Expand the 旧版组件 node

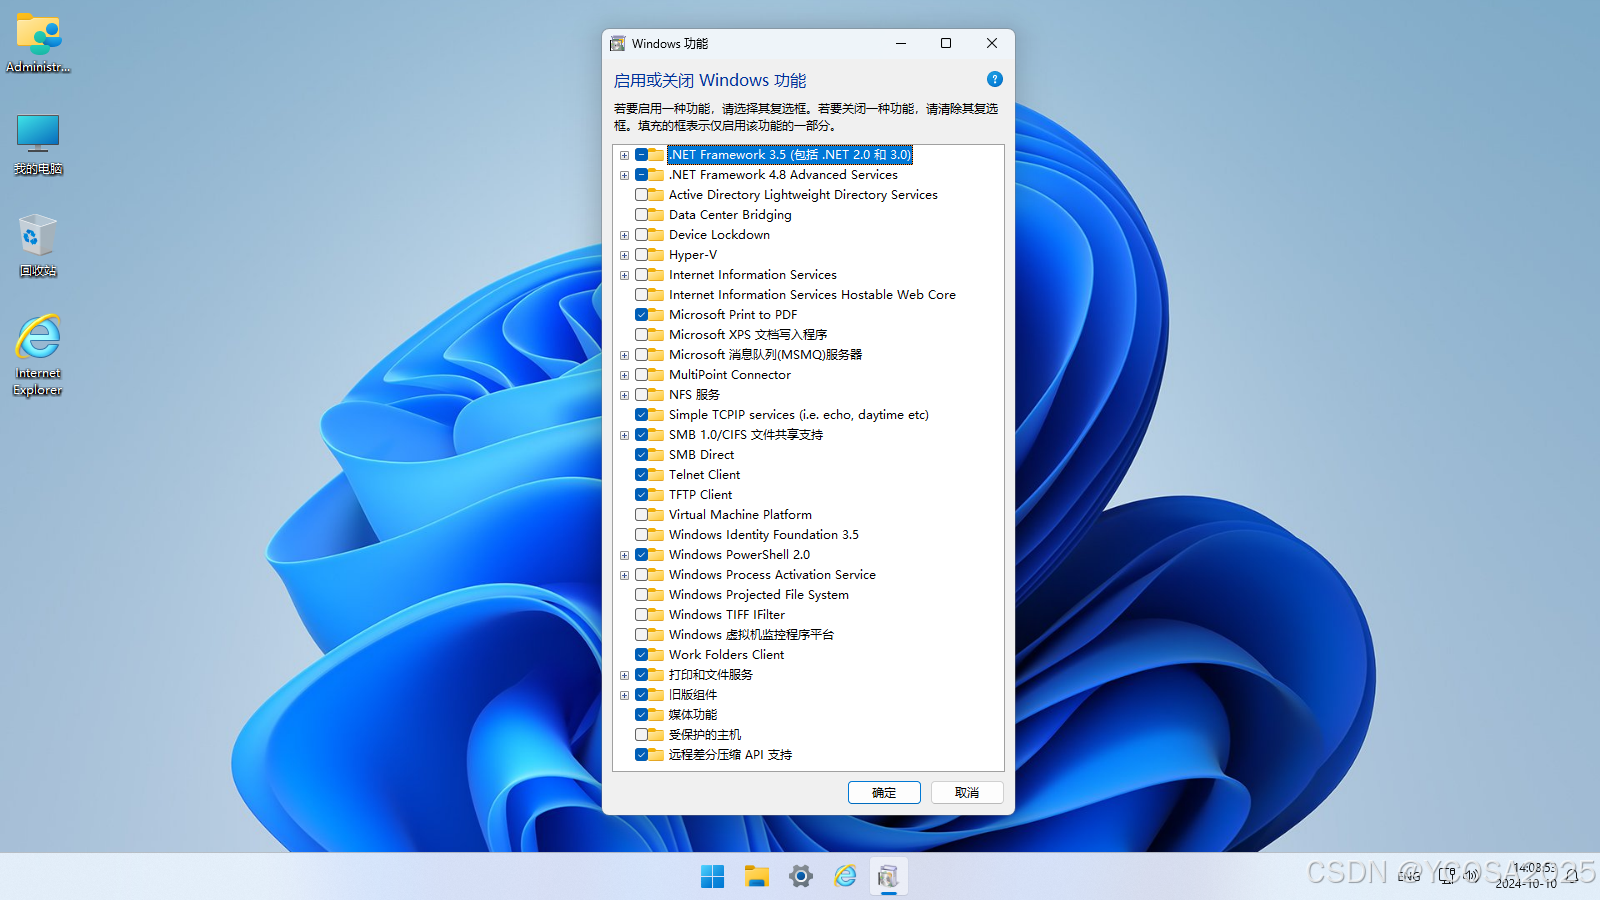click(624, 695)
